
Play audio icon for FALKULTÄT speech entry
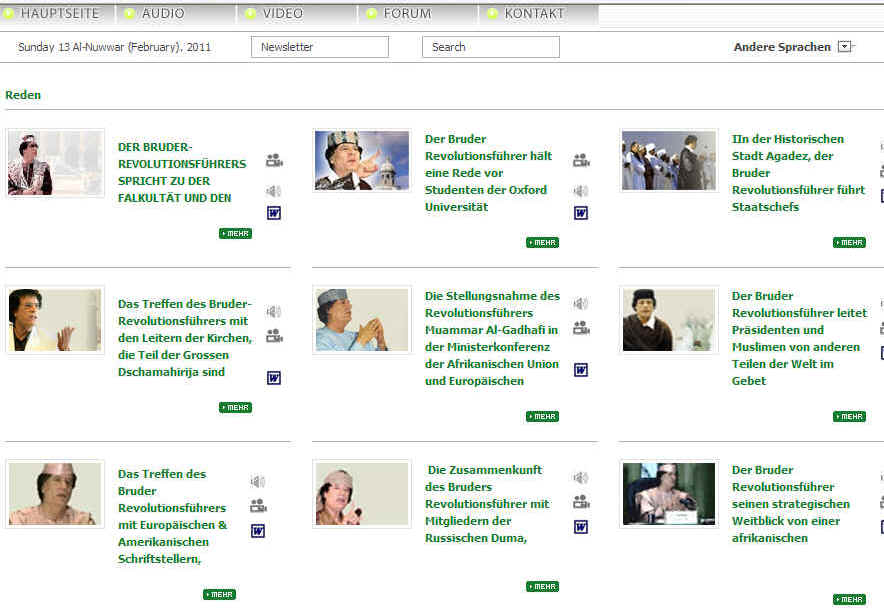coord(274,191)
